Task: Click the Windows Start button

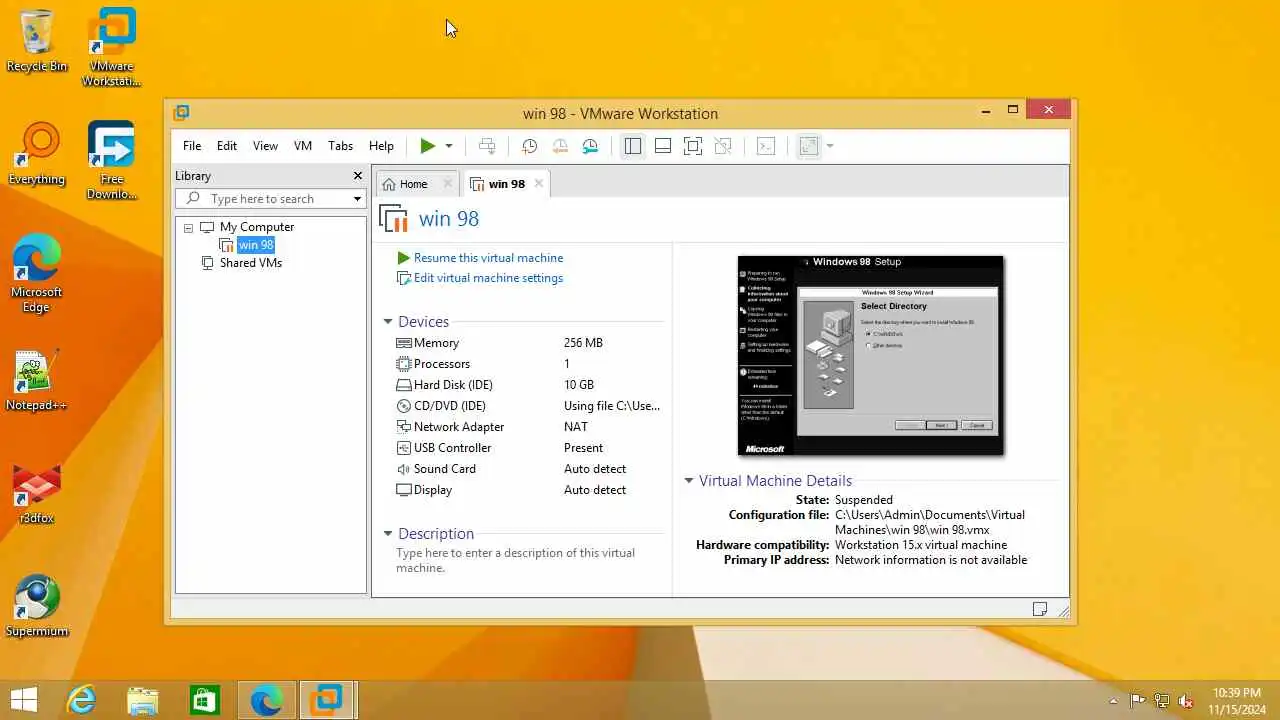Action: click(x=24, y=700)
